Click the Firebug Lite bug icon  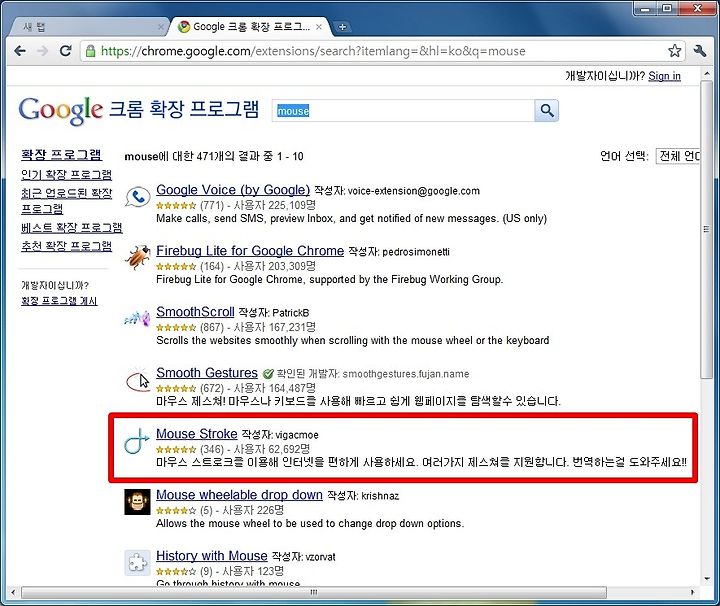(x=137, y=257)
